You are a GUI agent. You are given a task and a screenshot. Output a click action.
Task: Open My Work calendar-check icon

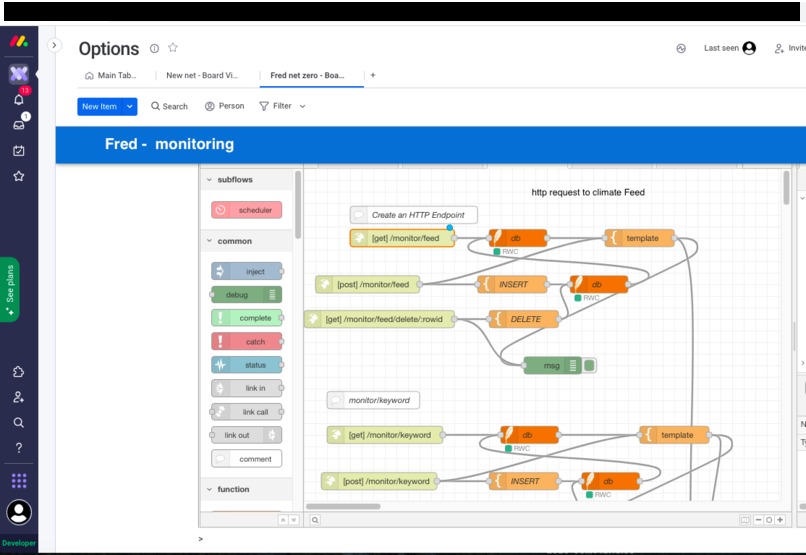pyautogui.click(x=19, y=151)
